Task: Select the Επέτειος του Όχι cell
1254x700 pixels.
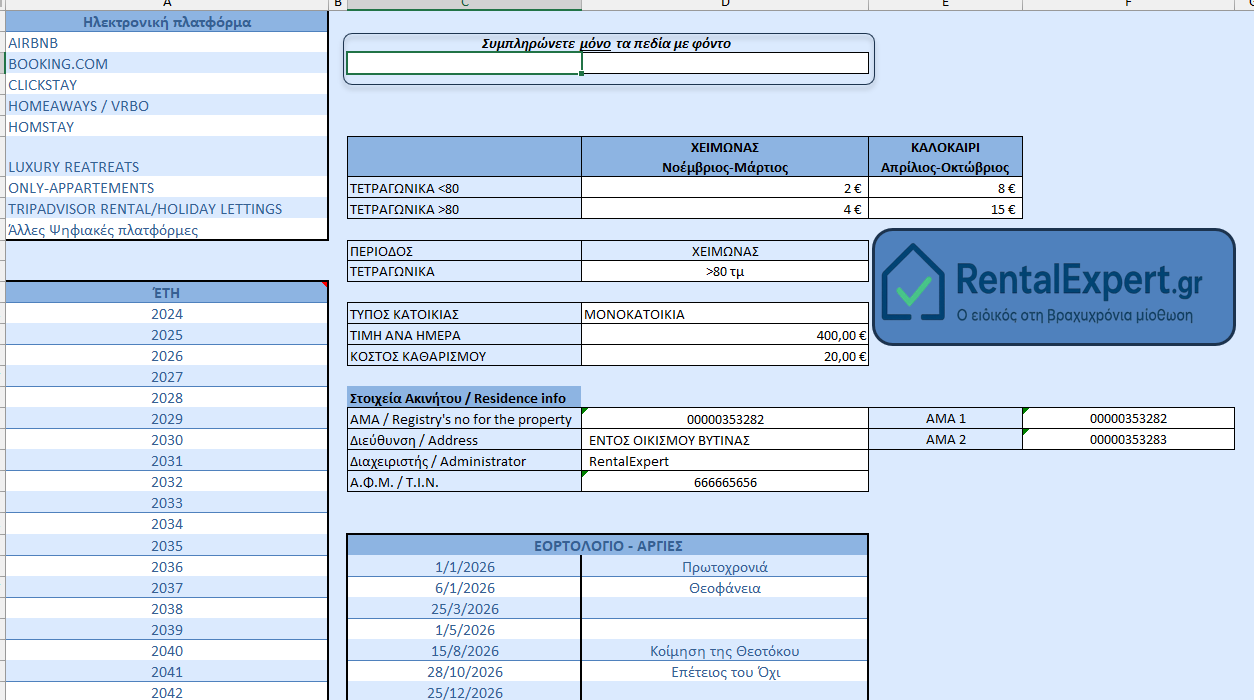Action: [x=725, y=672]
